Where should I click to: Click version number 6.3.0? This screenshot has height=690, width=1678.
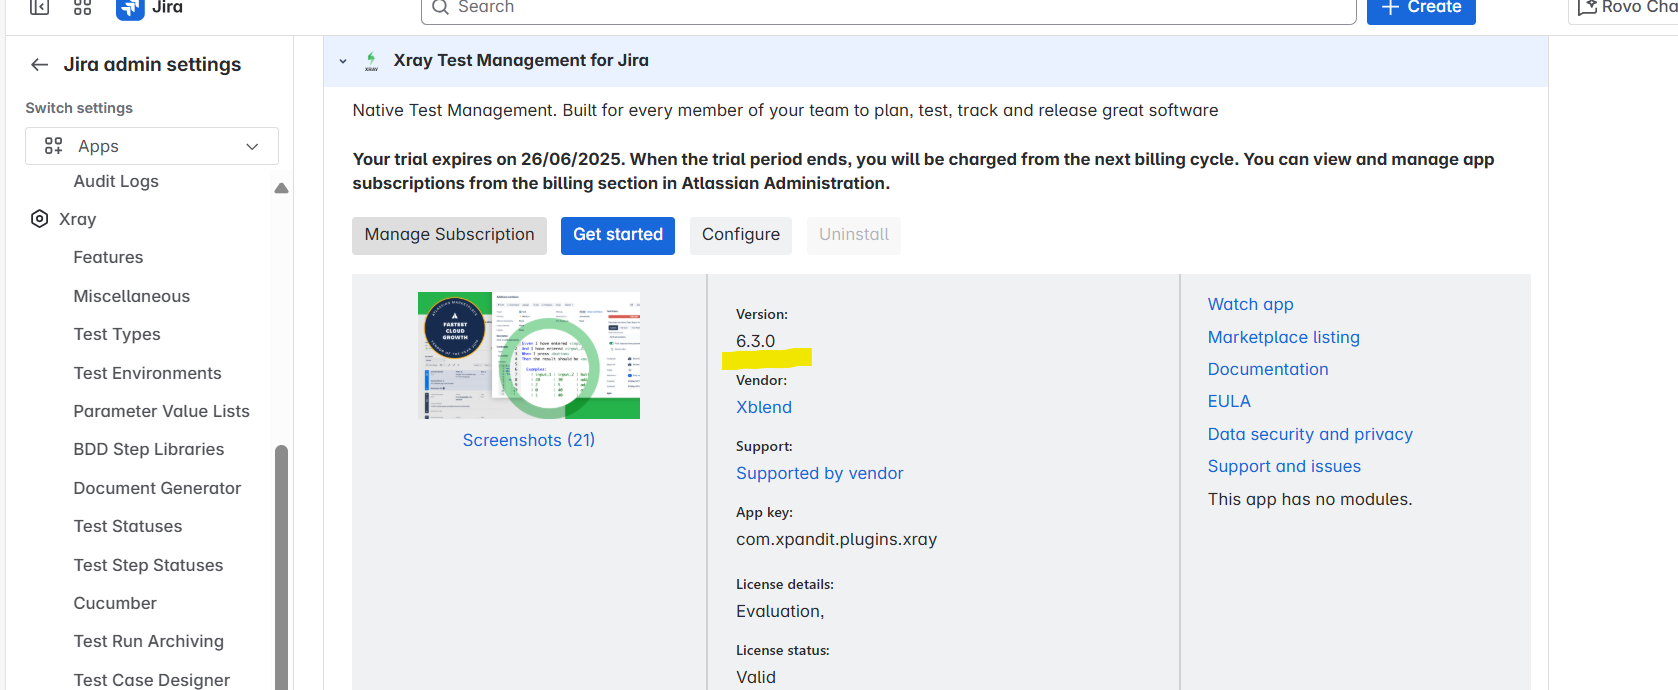click(x=756, y=341)
